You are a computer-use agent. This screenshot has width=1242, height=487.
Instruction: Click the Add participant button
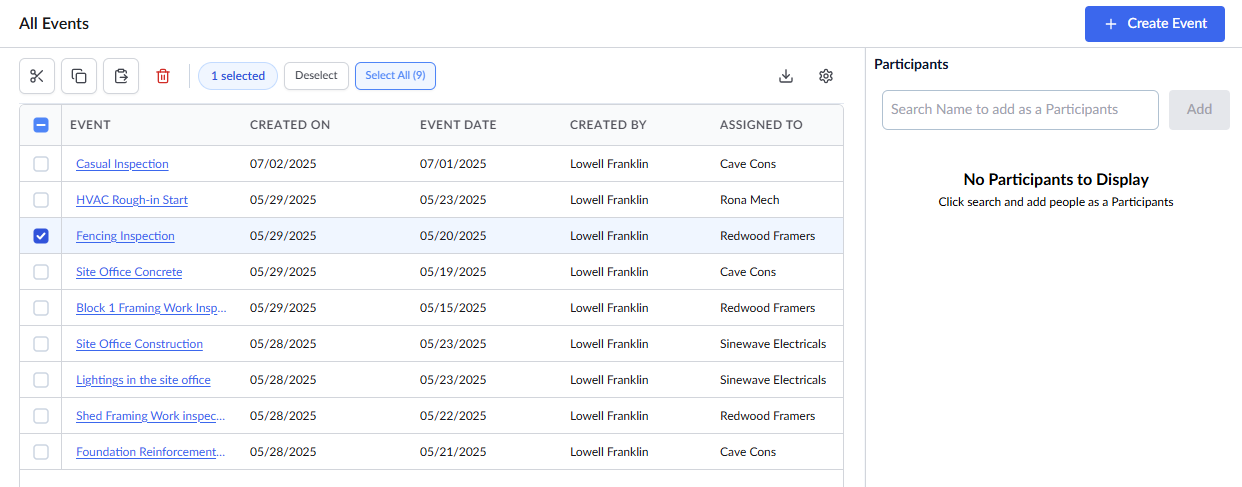point(1199,110)
